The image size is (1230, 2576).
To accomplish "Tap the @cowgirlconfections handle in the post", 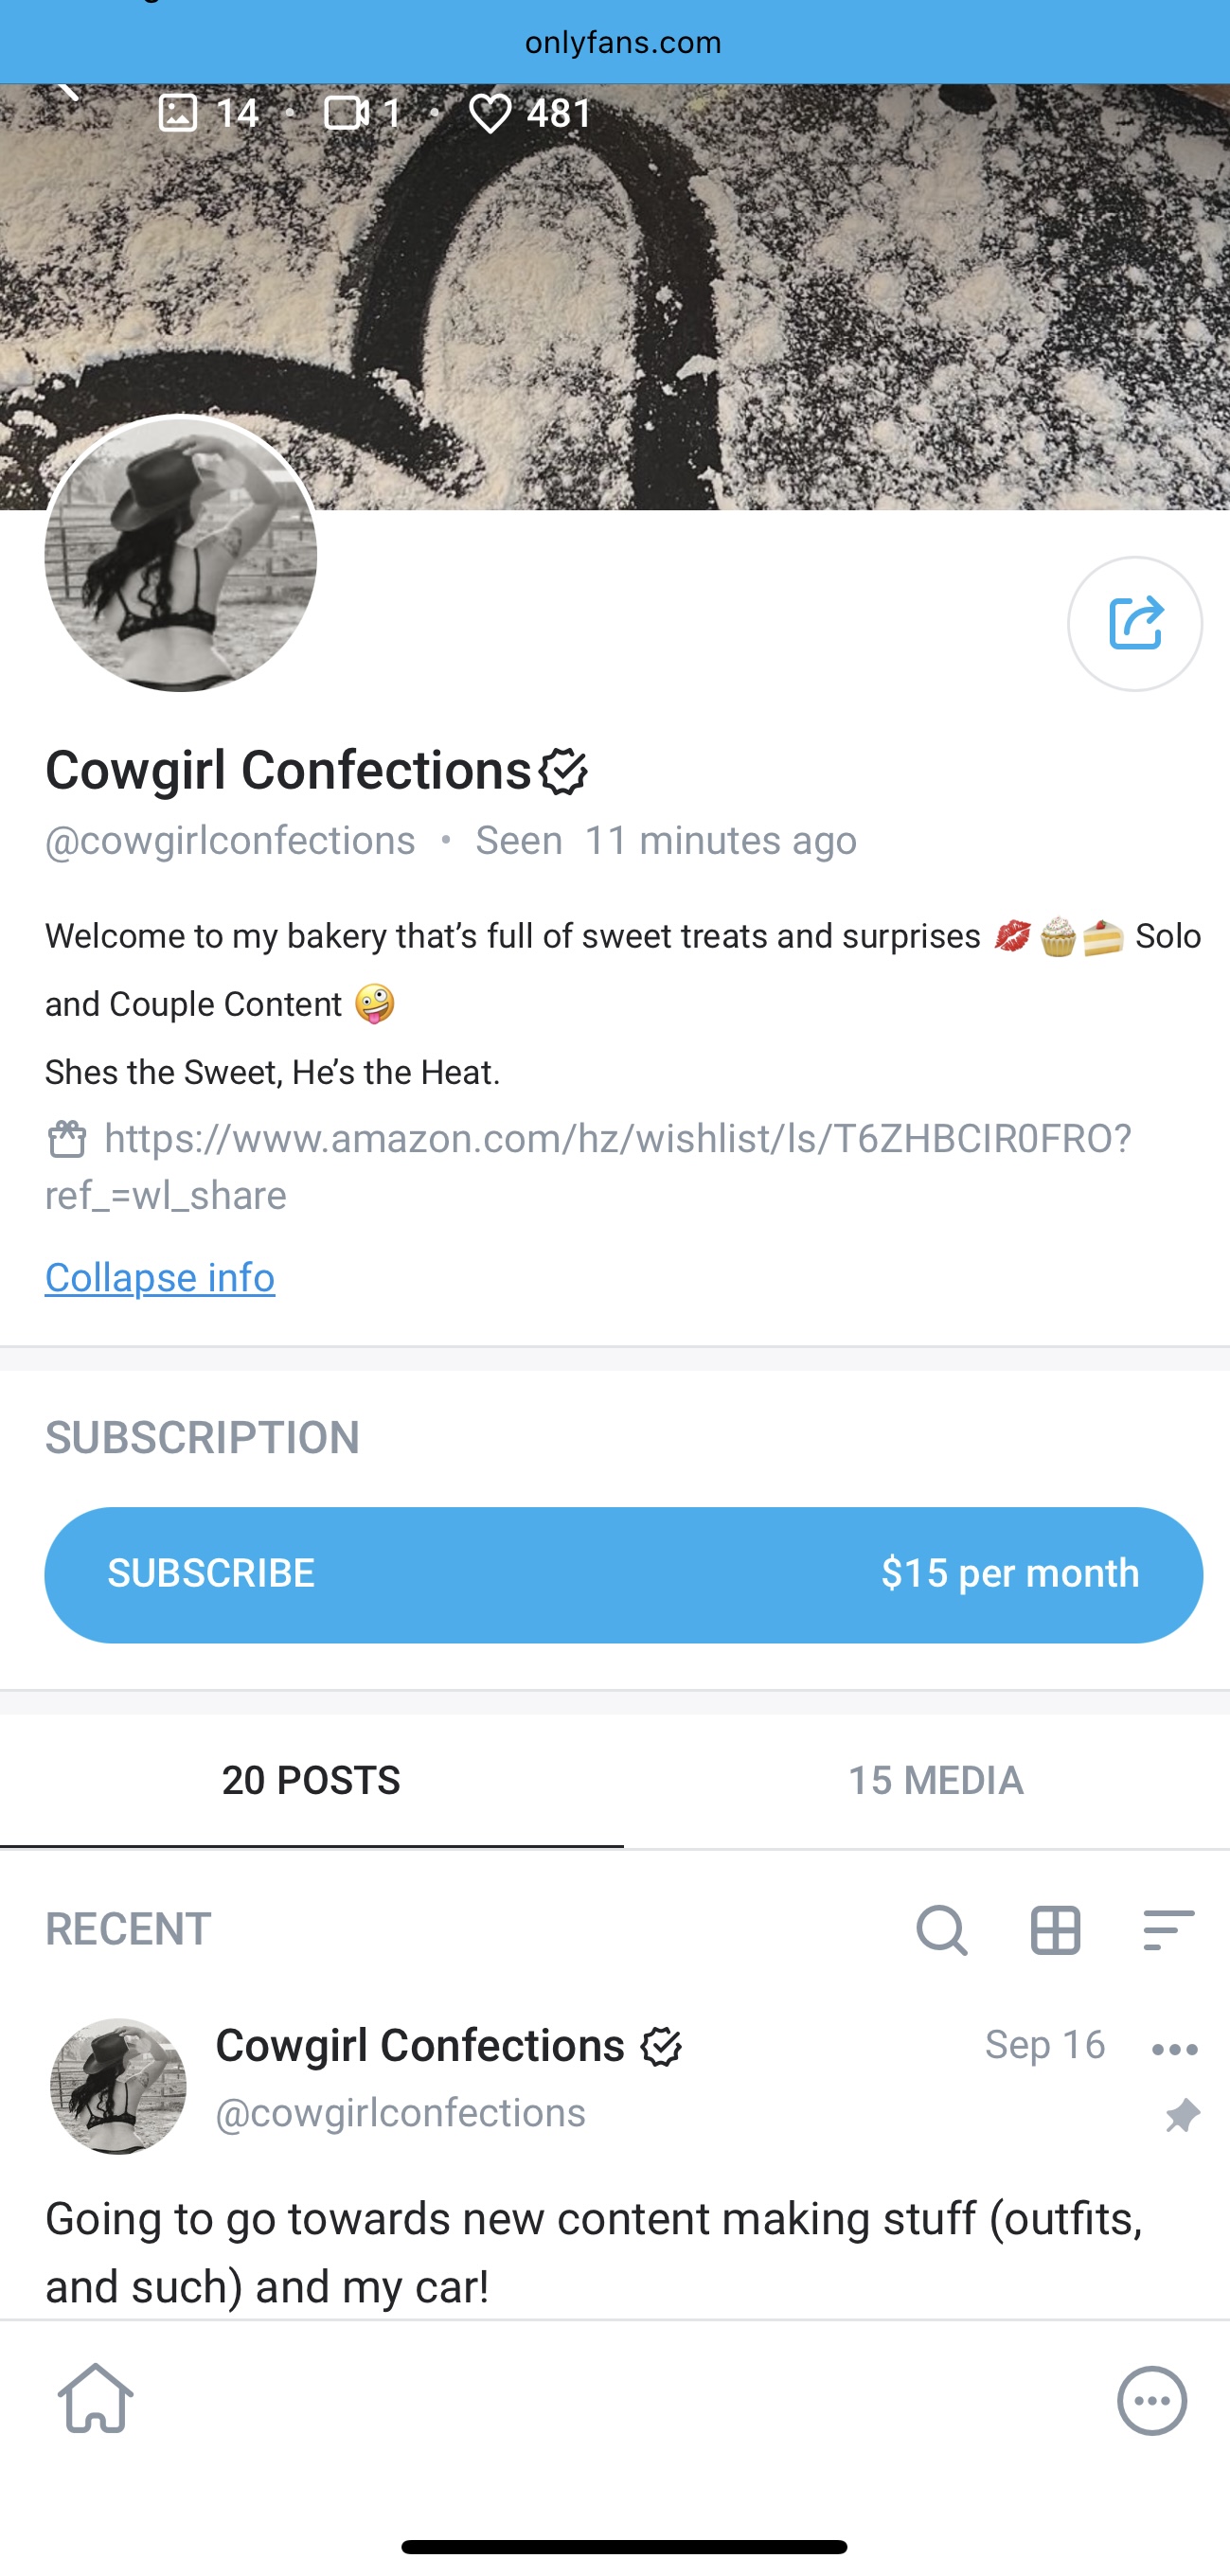I will tap(401, 2113).
